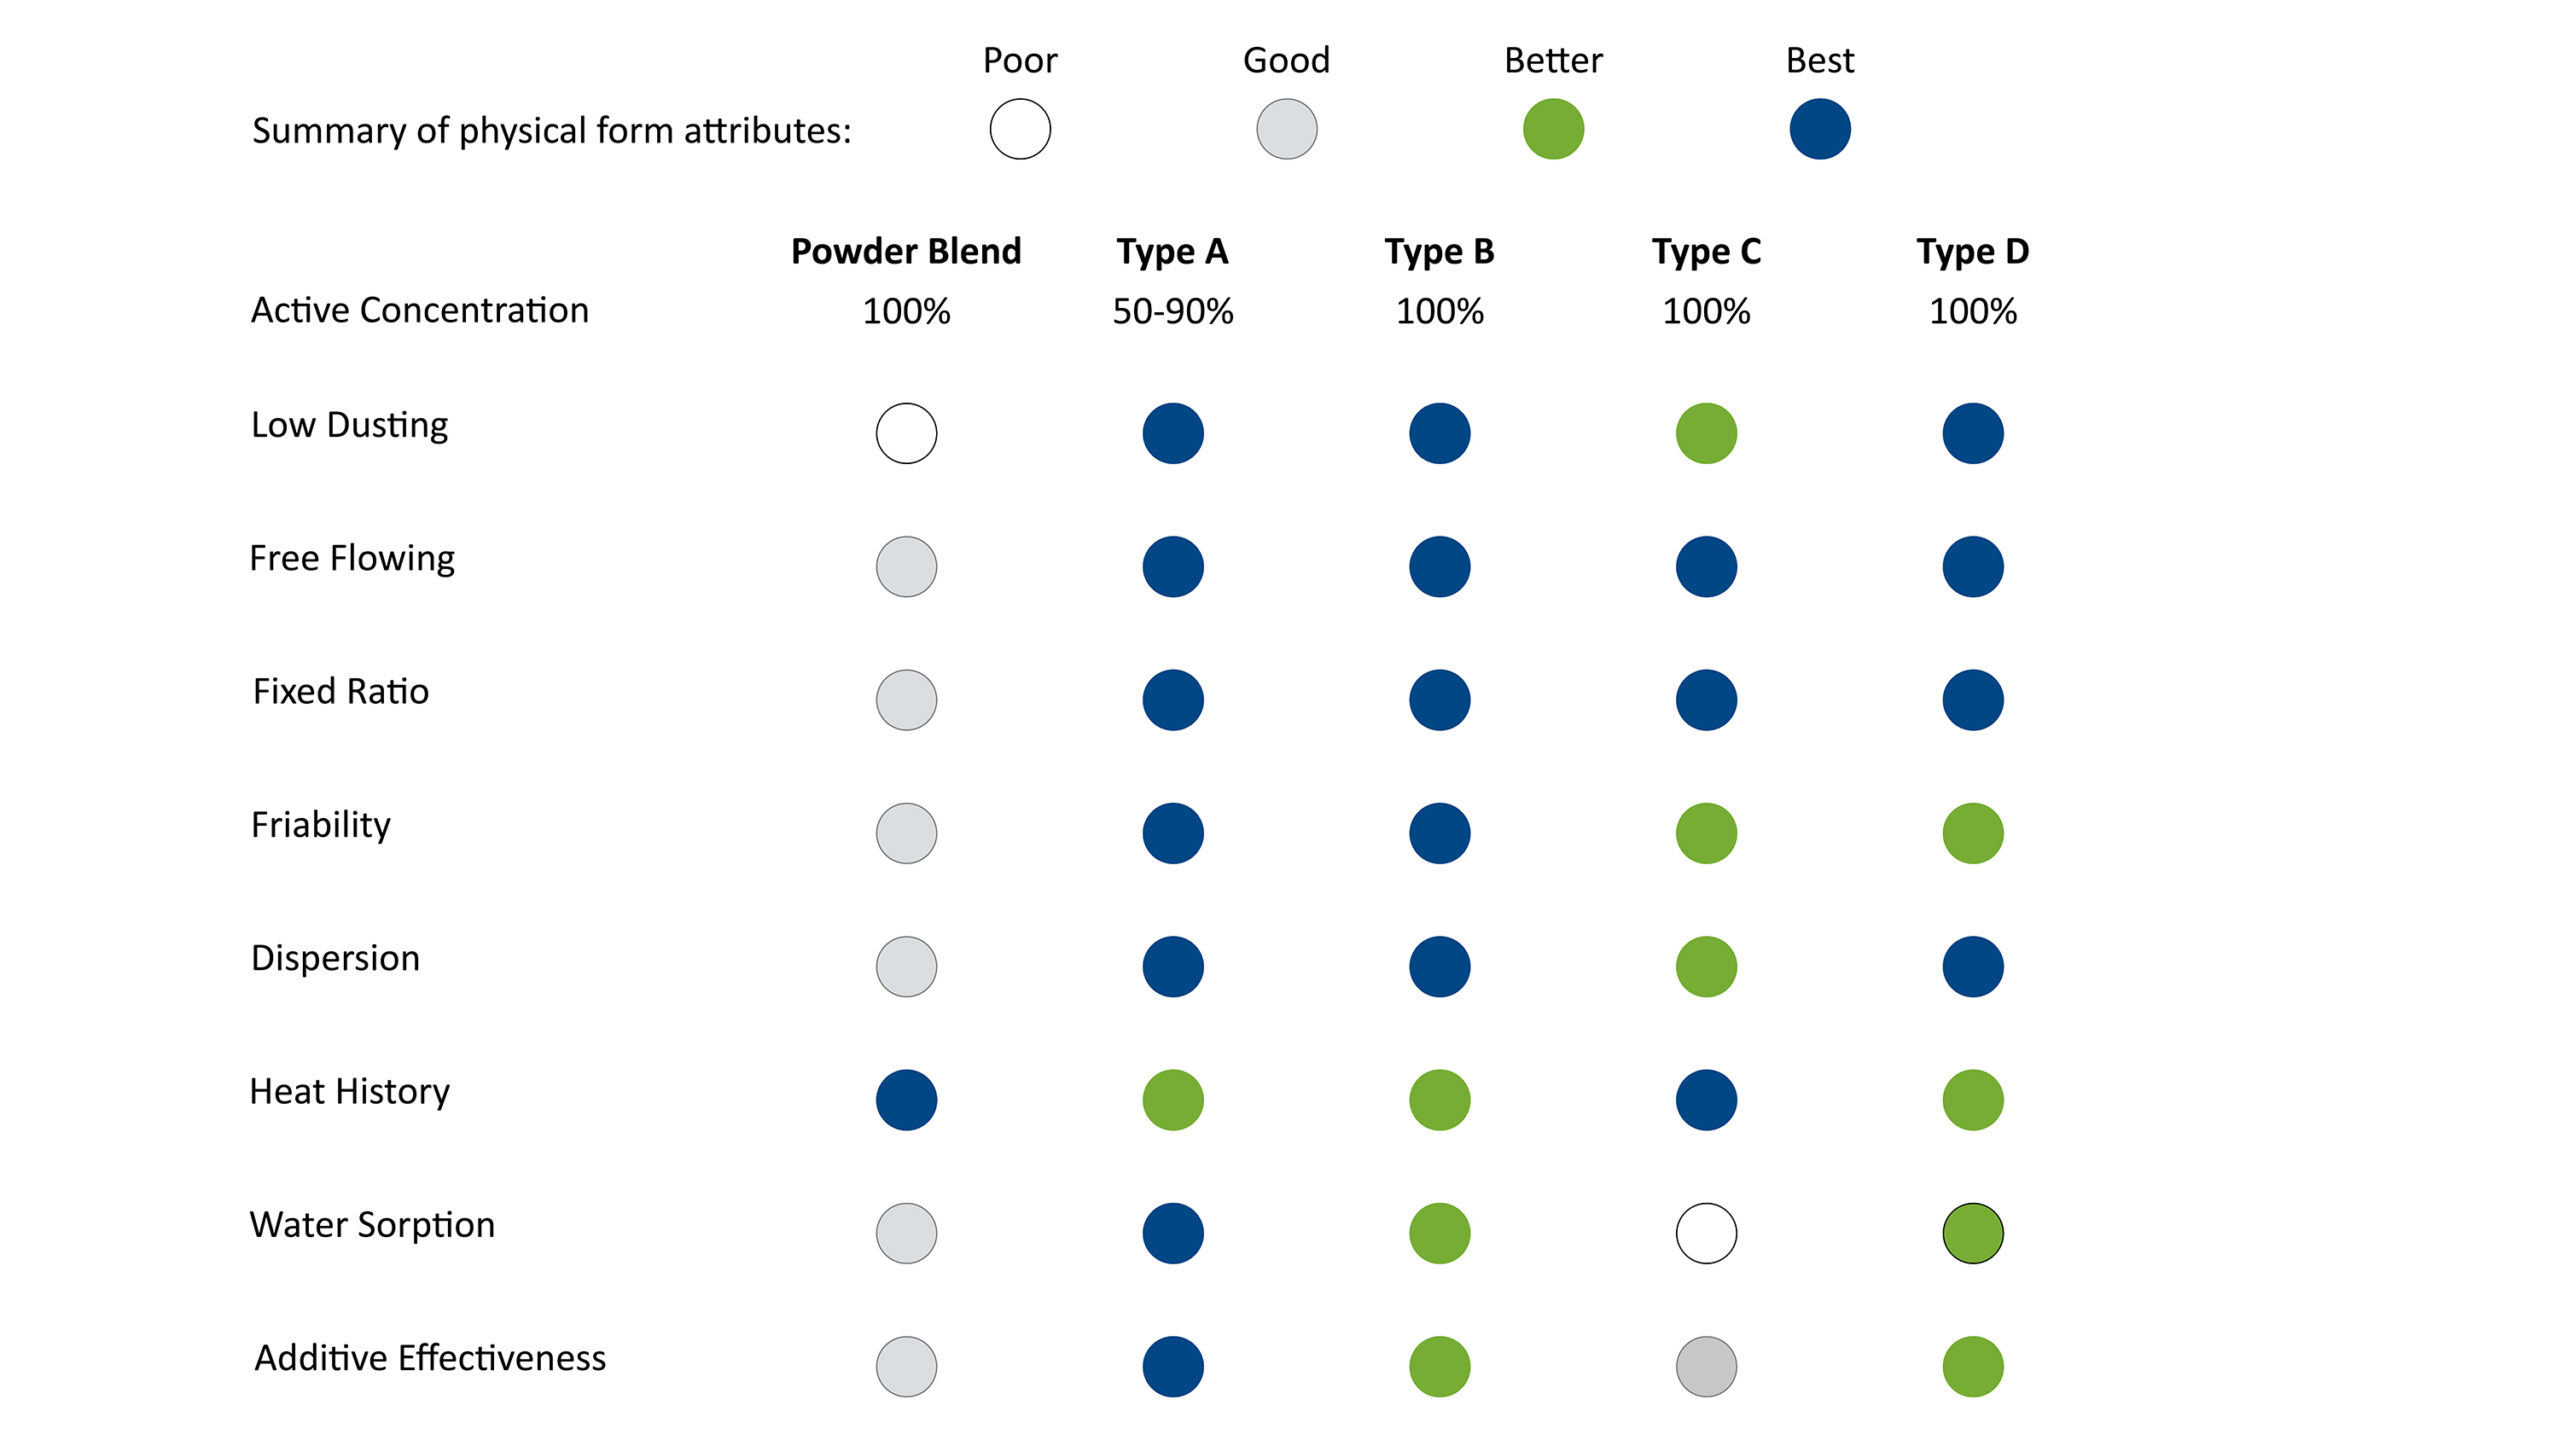Select Type D's Friability green dot
The width and height of the screenshot is (2560, 1440).
click(x=1973, y=833)
